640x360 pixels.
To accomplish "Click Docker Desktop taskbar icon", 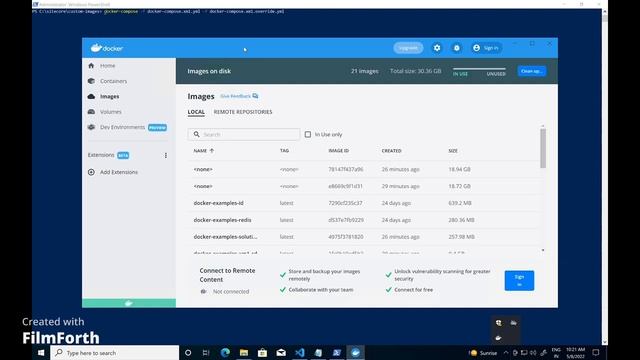I will [356, 353].
